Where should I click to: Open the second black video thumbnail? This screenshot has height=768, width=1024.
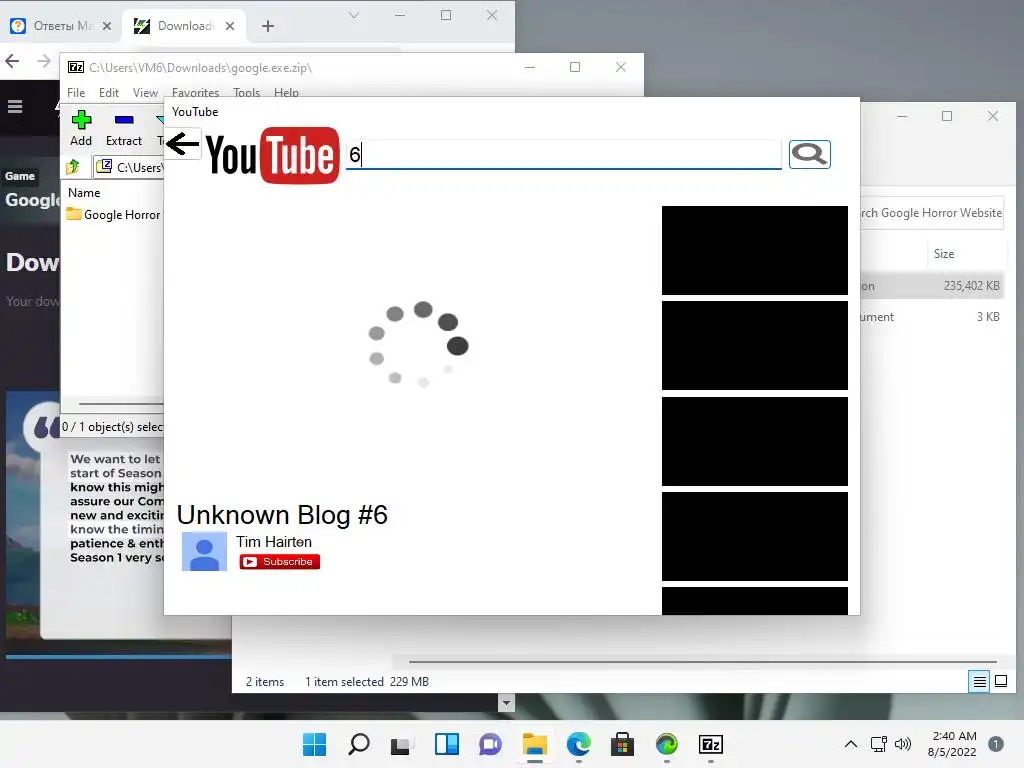point(755,345)
